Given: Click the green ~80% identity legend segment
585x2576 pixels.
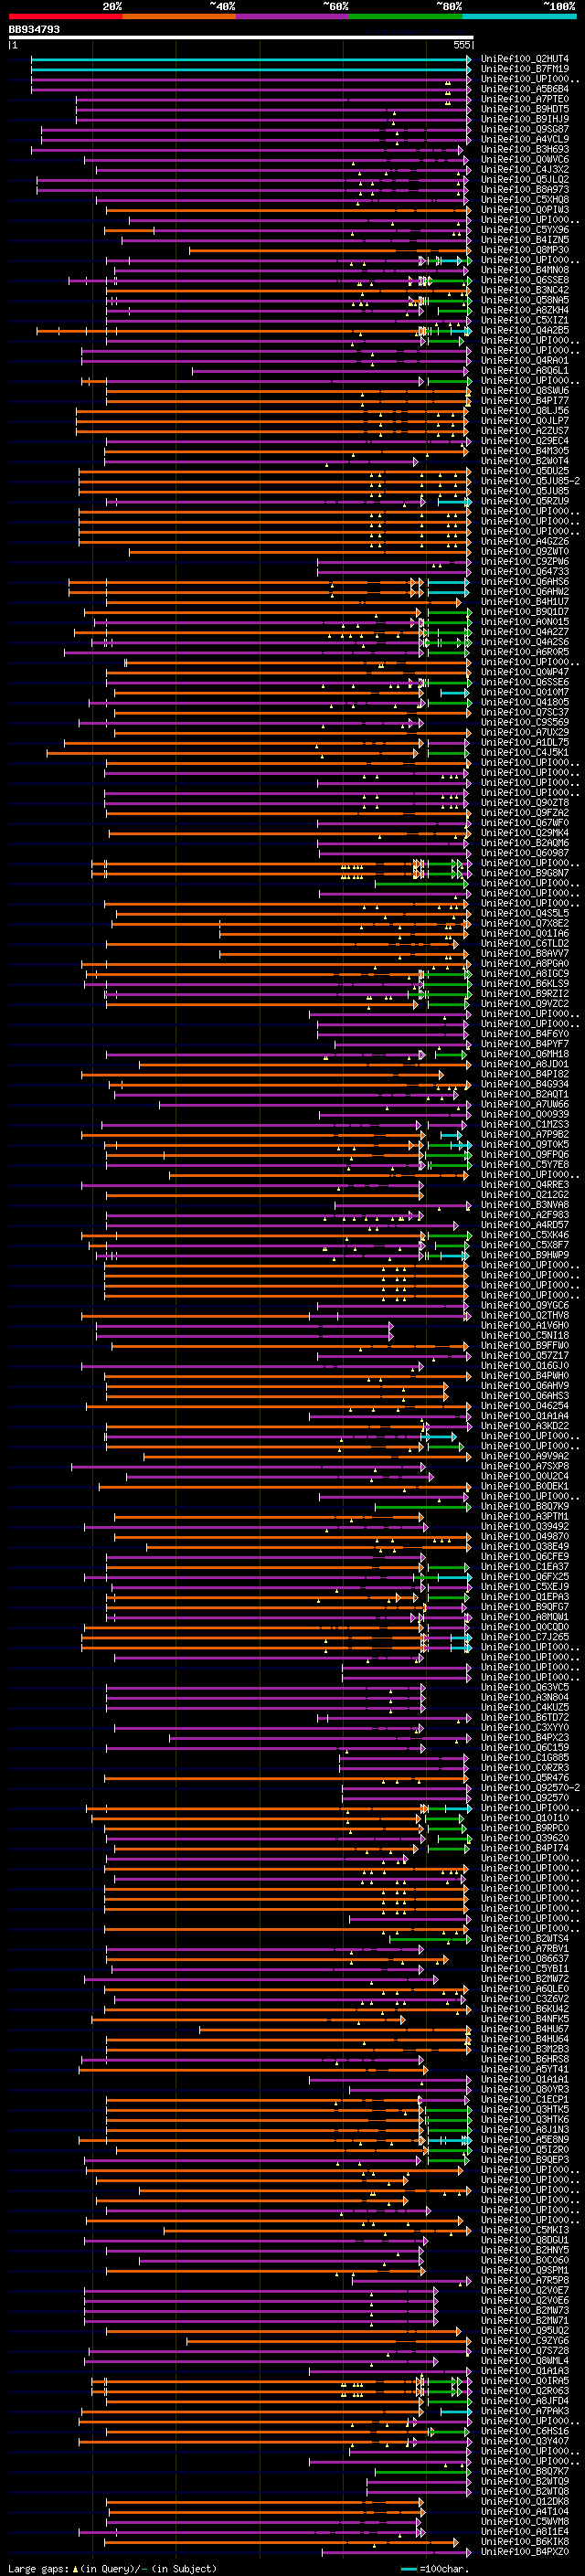Looking at the screenshot, I should [x=406, y=16].
